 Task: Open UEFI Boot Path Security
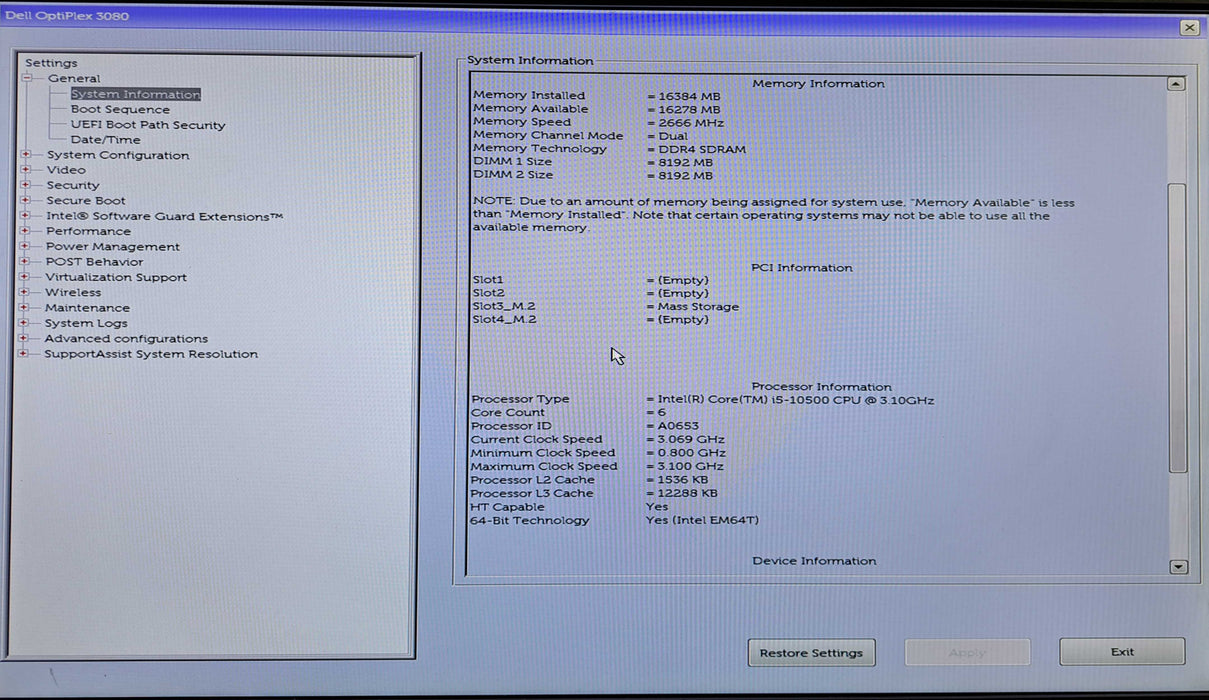pyautogui.click(x=148, y=125)
